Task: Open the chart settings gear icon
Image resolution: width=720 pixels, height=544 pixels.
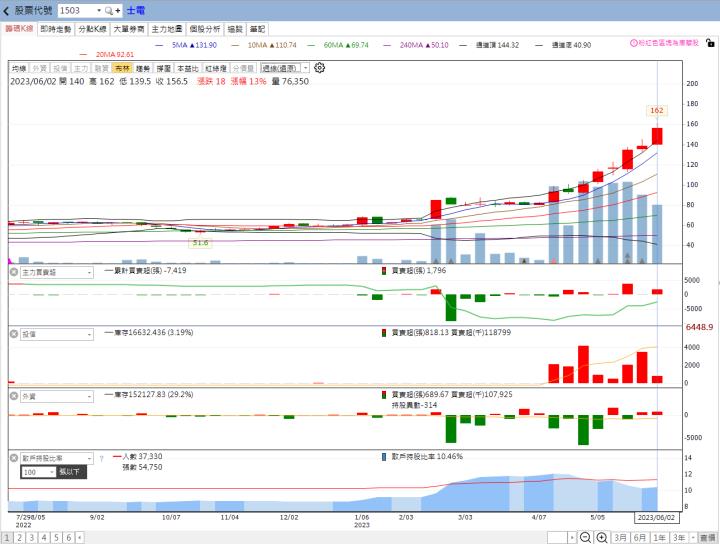Action: pos(320,68)
